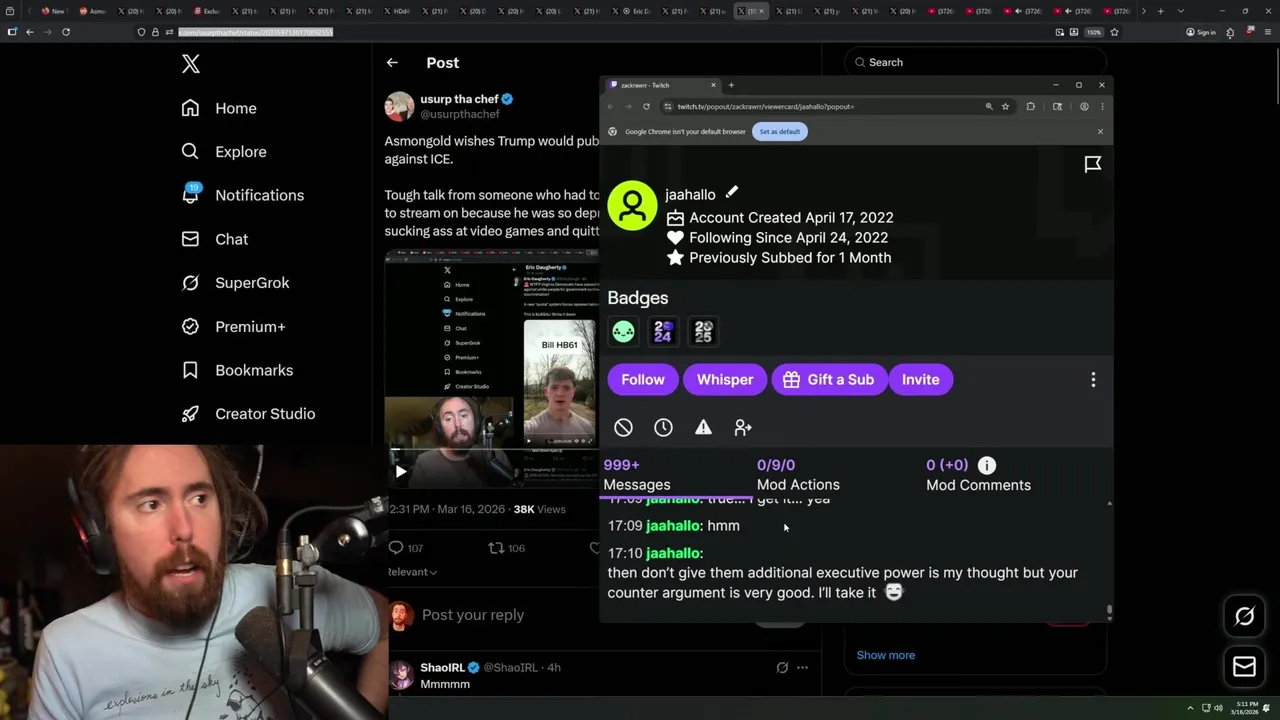The width and height of the screenshot is (1280, 720).
Task: Go to Home in X sidebar
Action: tap(219, 108)
